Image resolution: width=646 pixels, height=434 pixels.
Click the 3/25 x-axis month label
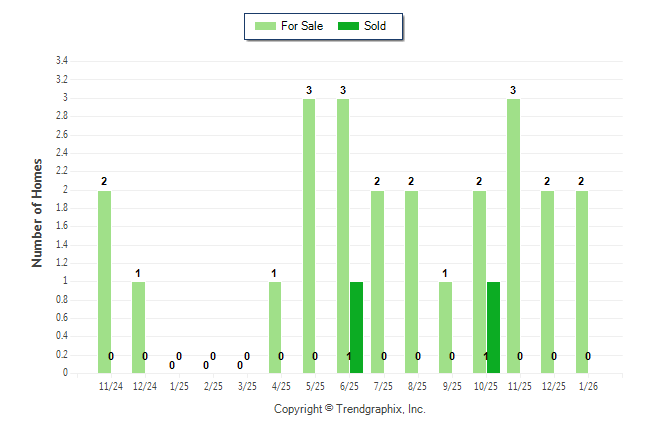coord(246,384)
